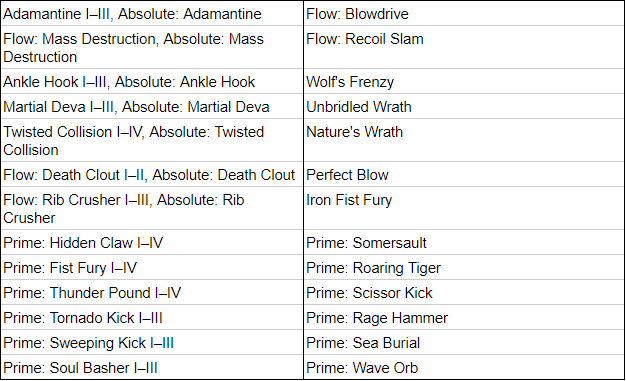Click the Adamantine I–III, Absolute: Adamantine cell
This screenshot has width=626, height=381.
coord(152,14)
